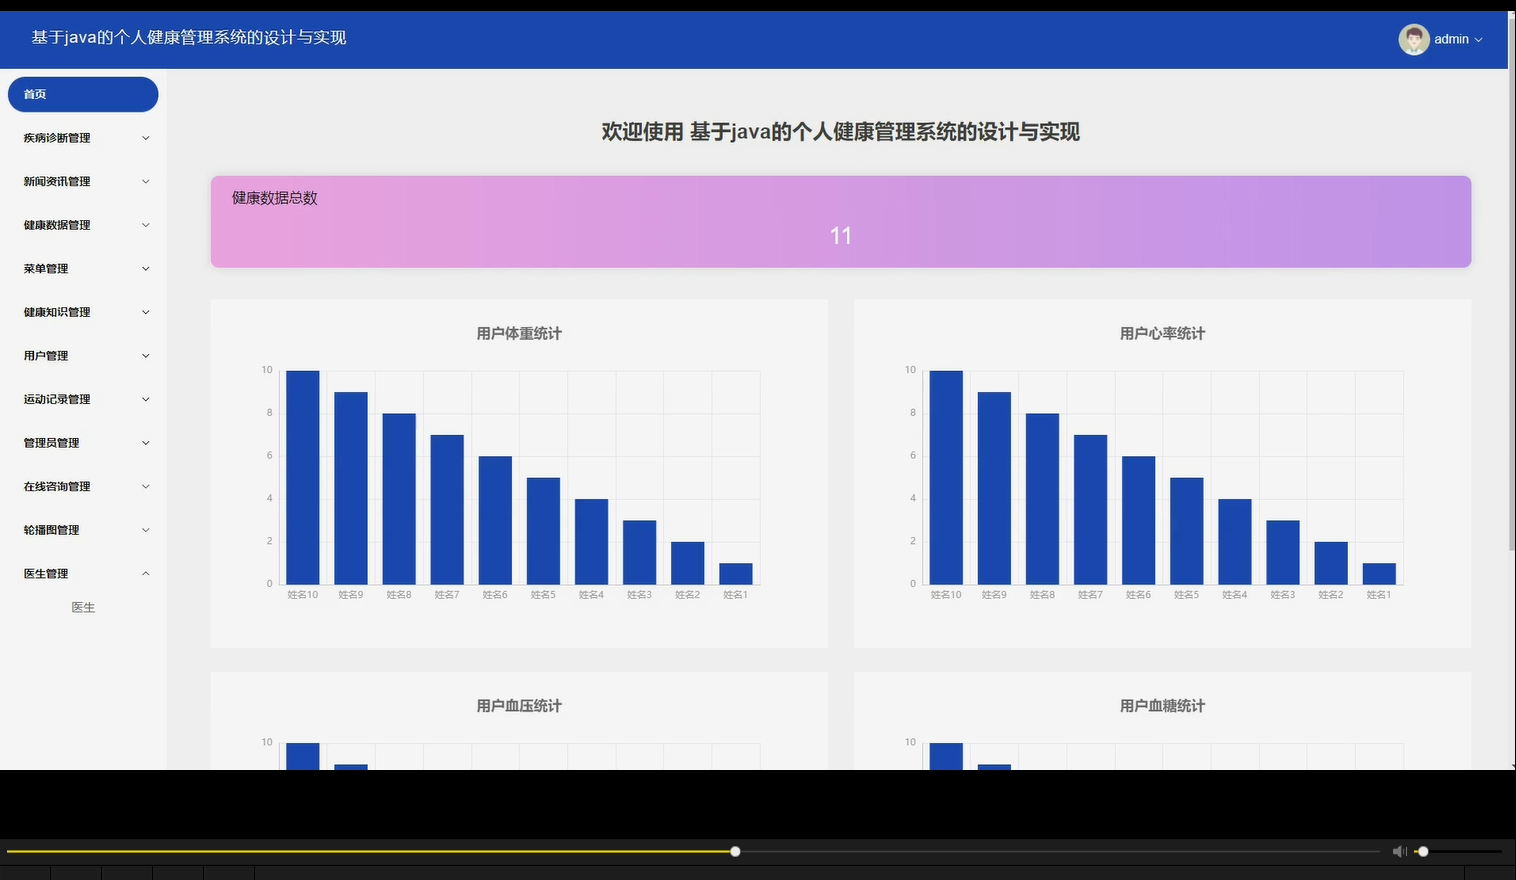The width and height of the screenshot is (1516, 880).
Task: Click the 用户心率统计 chart title
Action: pyautogui.click(x=1162, y=333)
